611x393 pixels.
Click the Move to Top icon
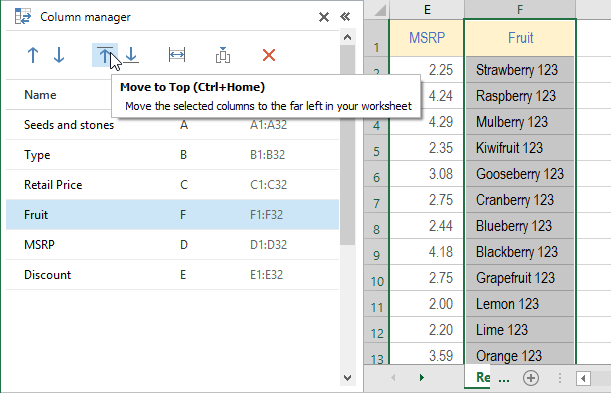coord(105,55)
